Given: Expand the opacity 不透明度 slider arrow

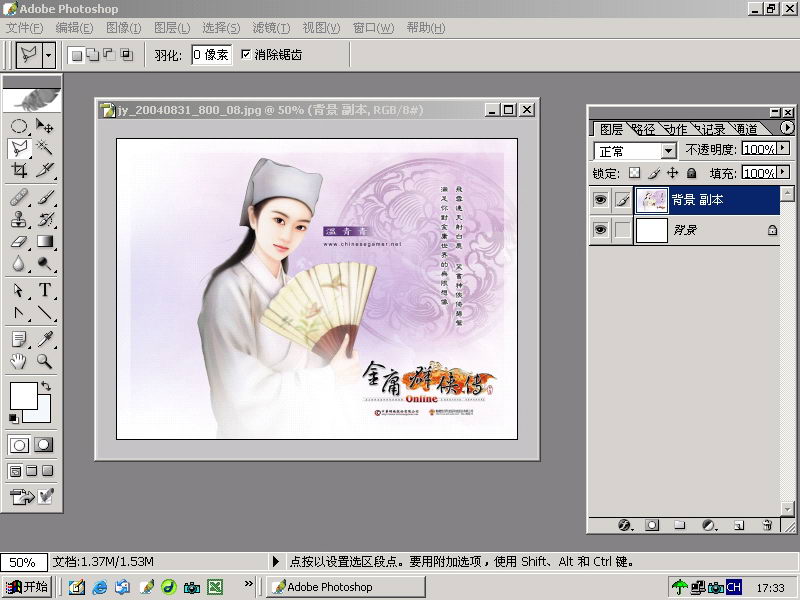Looking at the screenshot, I should point(783,149).
